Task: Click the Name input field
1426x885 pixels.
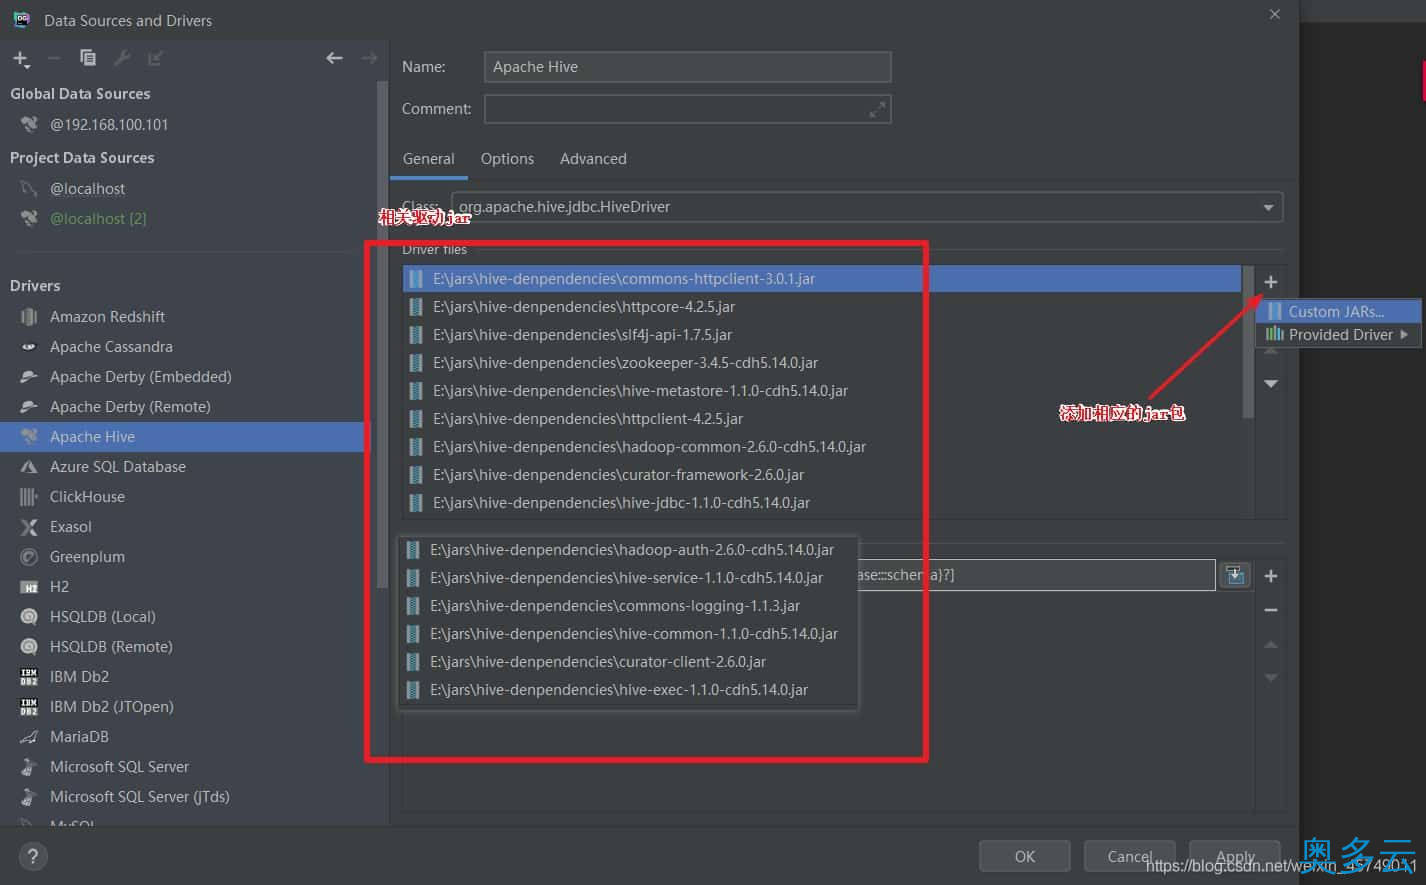Action: click(x=687, y=67)
